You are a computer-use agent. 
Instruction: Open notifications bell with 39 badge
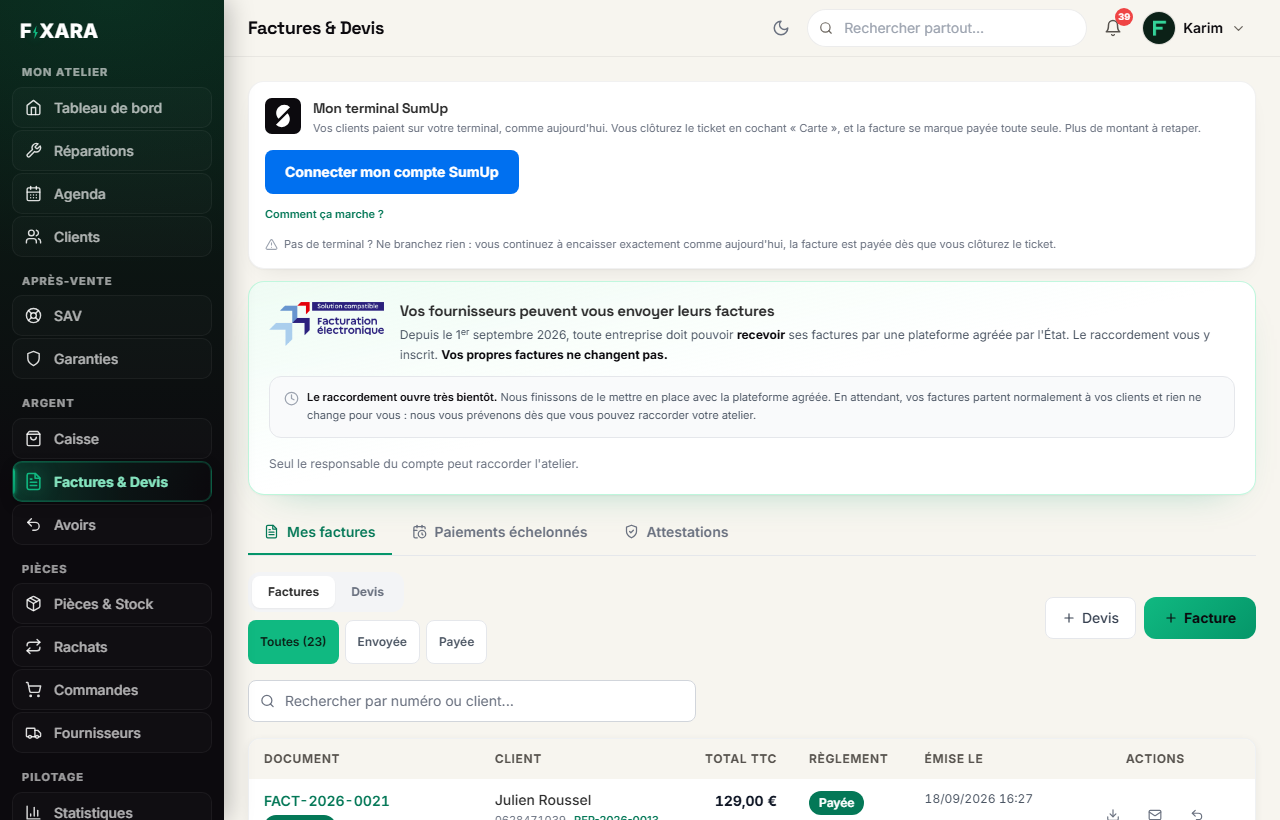click(1113, 28)
